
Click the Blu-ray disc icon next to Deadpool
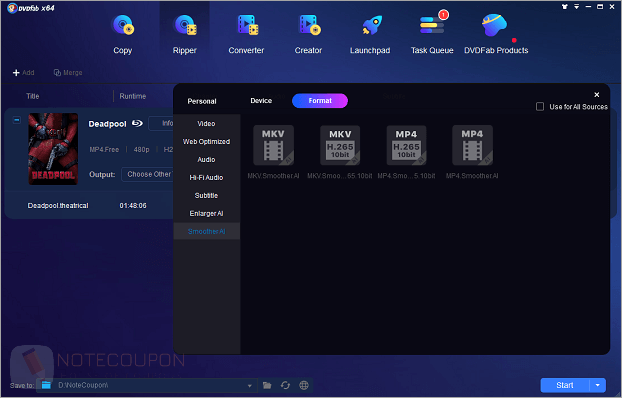tap(137, 123)
